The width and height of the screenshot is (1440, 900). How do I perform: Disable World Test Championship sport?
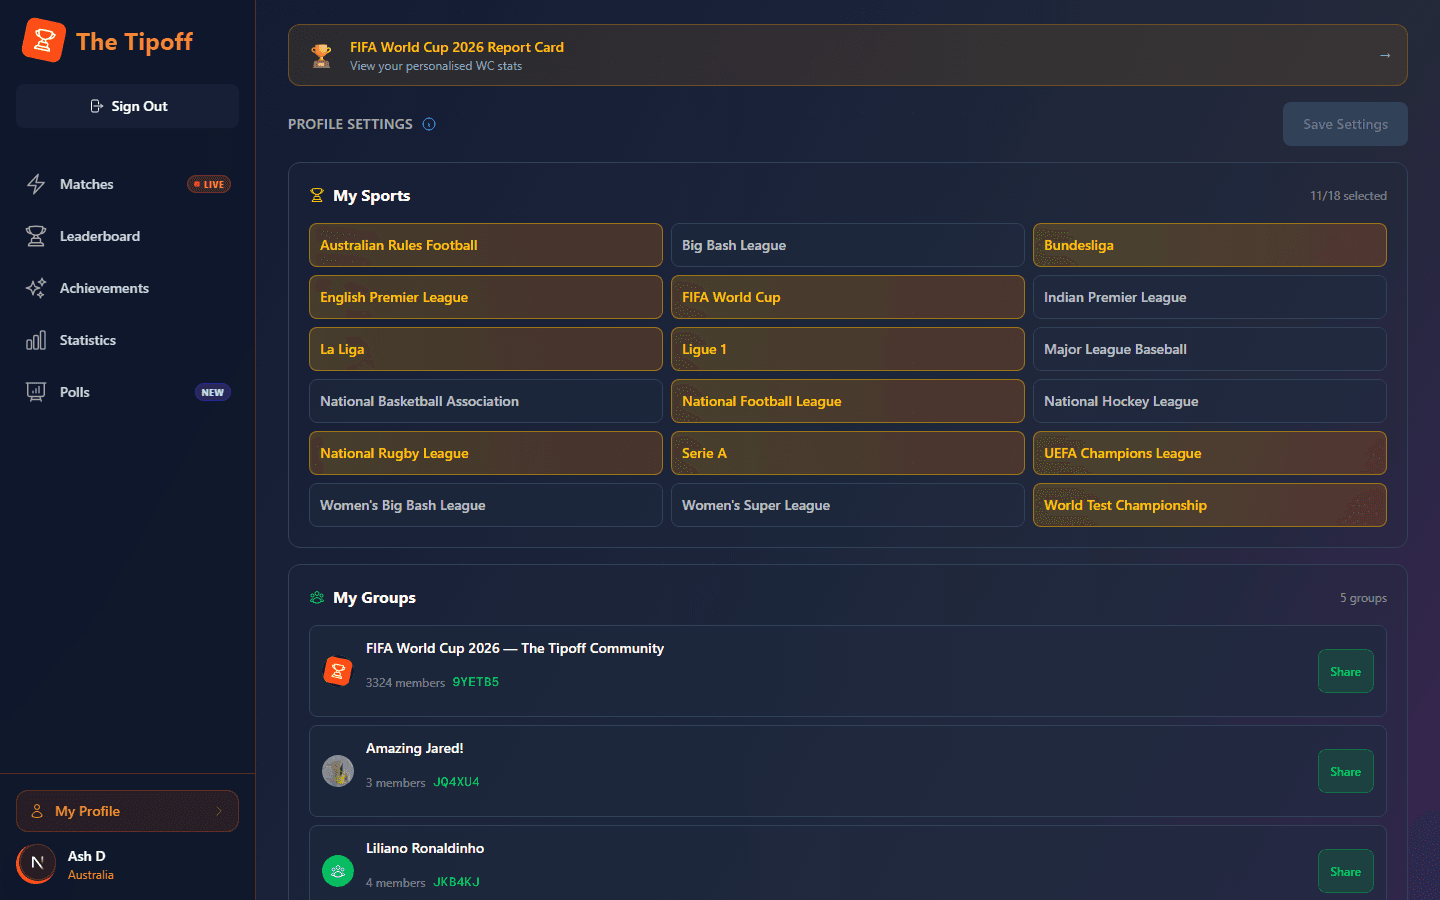pos(1210,505)
